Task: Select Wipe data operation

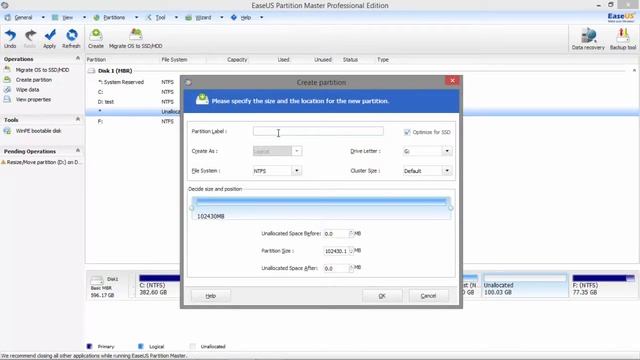Action: click(27, 89)
